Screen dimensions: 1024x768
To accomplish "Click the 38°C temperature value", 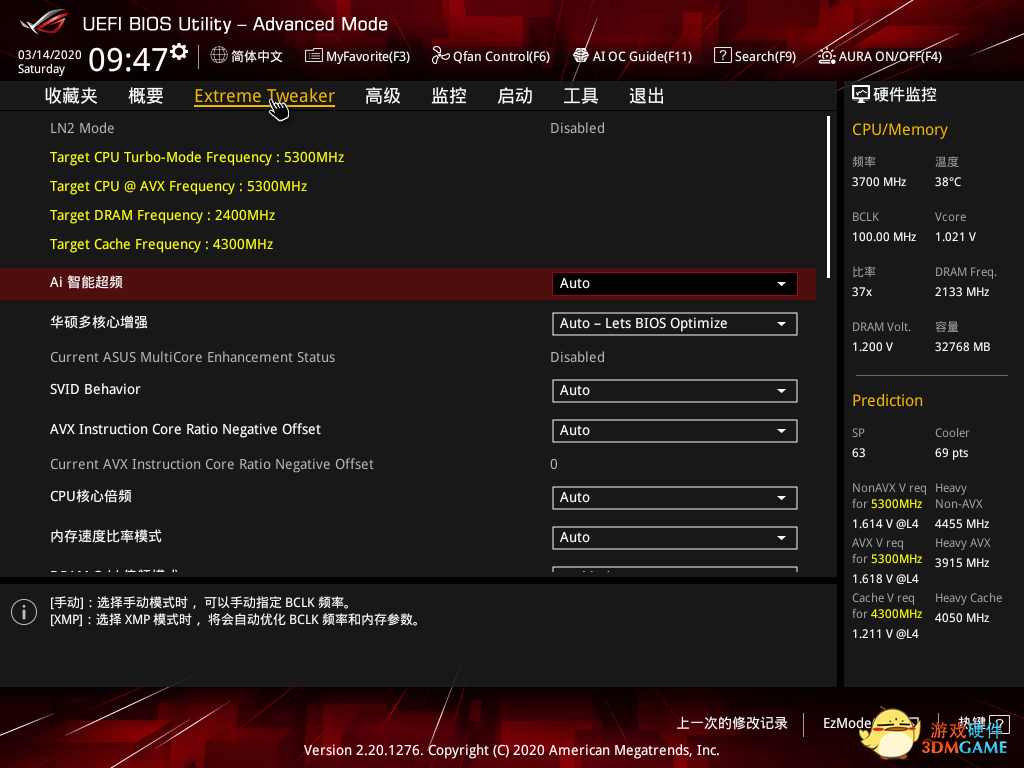I will (x=948, y=182).
